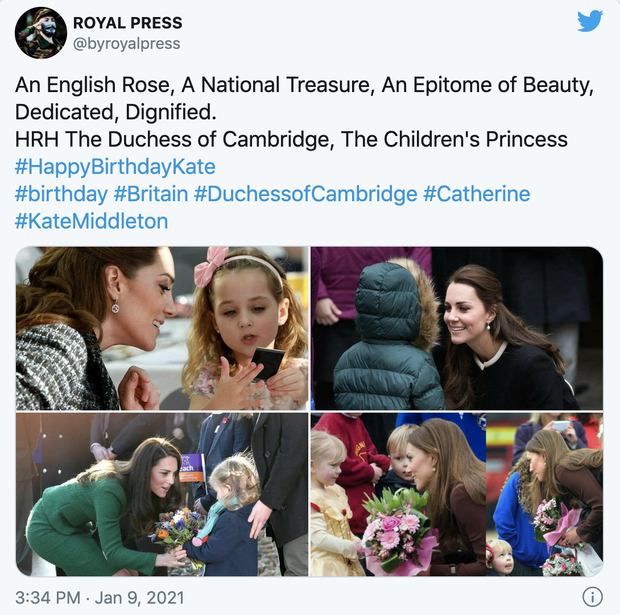Open the #birthday hashtag
This screenshot has height=615, width=620.
[x=61, y=194]
